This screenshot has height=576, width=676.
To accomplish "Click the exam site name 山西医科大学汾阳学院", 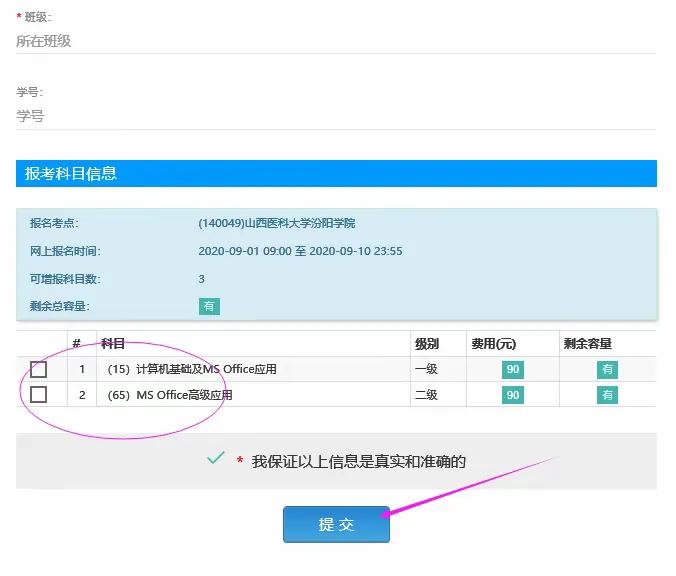I will (x=277, y=223).
